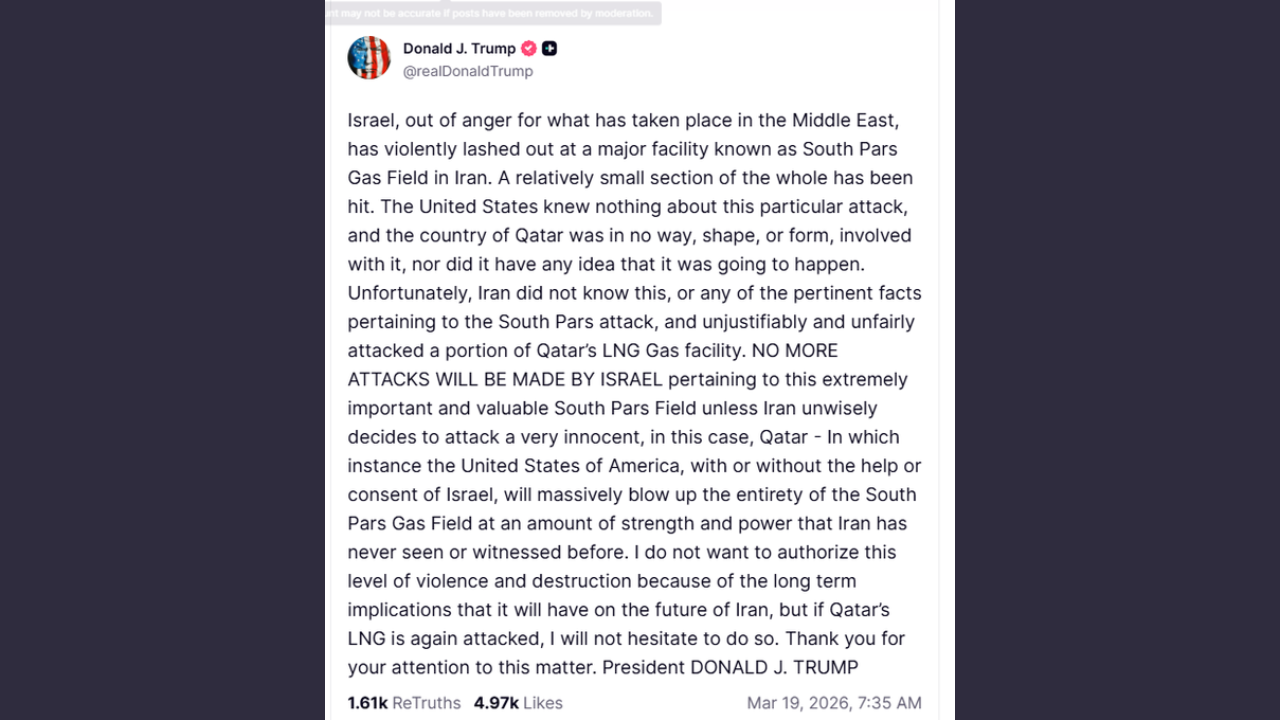Click Donald J. Trump's profile avatar

[x=369, y=58]
